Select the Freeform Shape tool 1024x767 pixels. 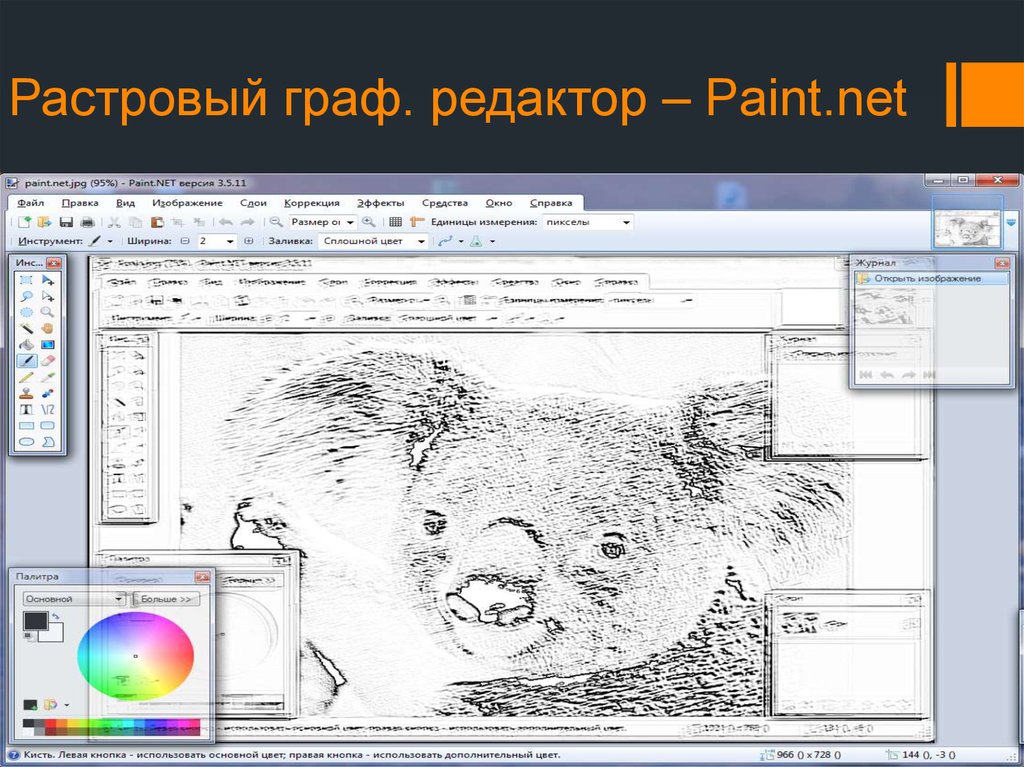click(48, 442)
